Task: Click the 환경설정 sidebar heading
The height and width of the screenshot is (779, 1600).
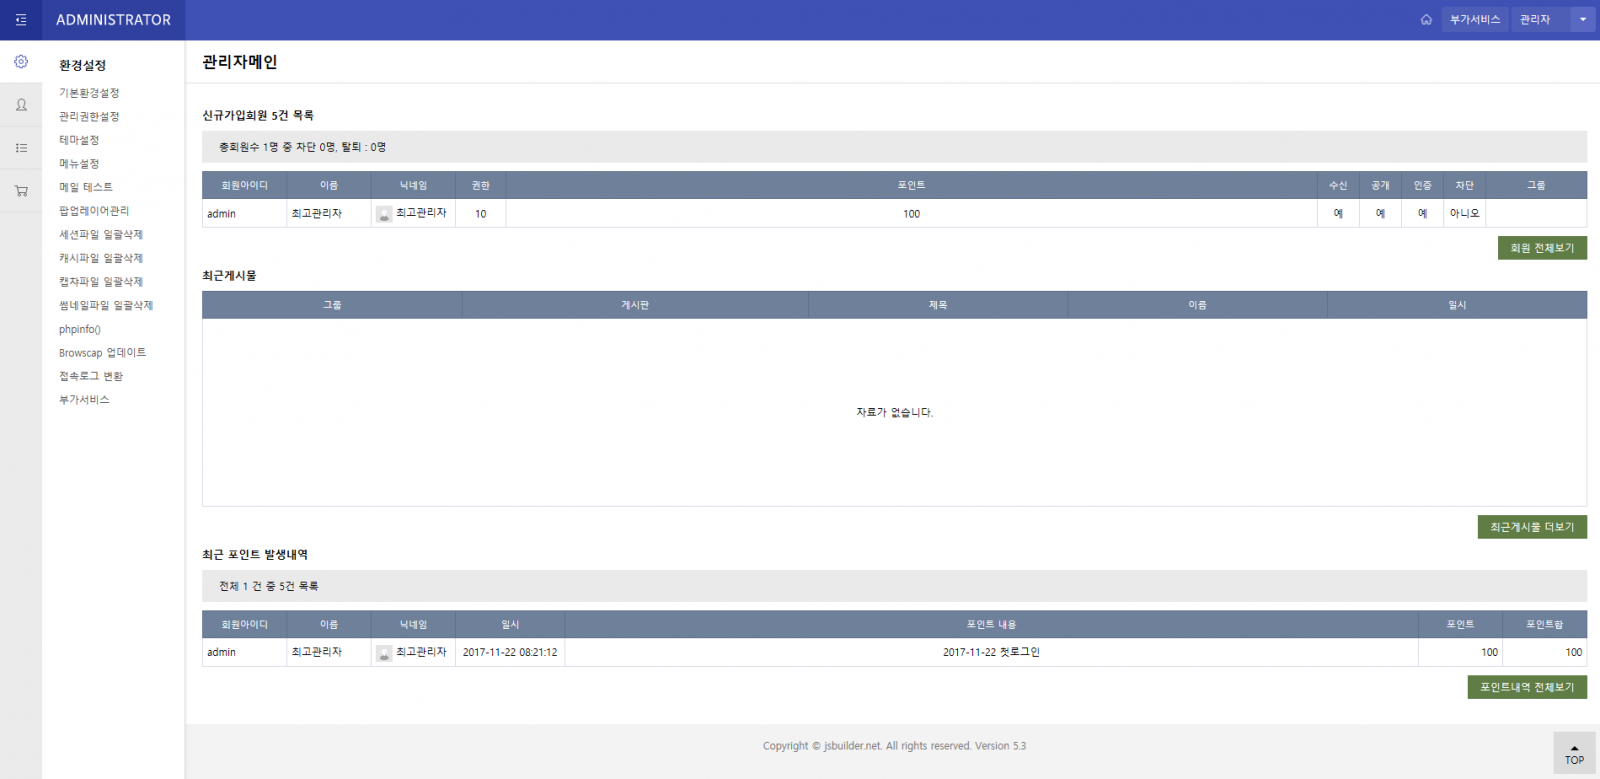Action: 82,65
